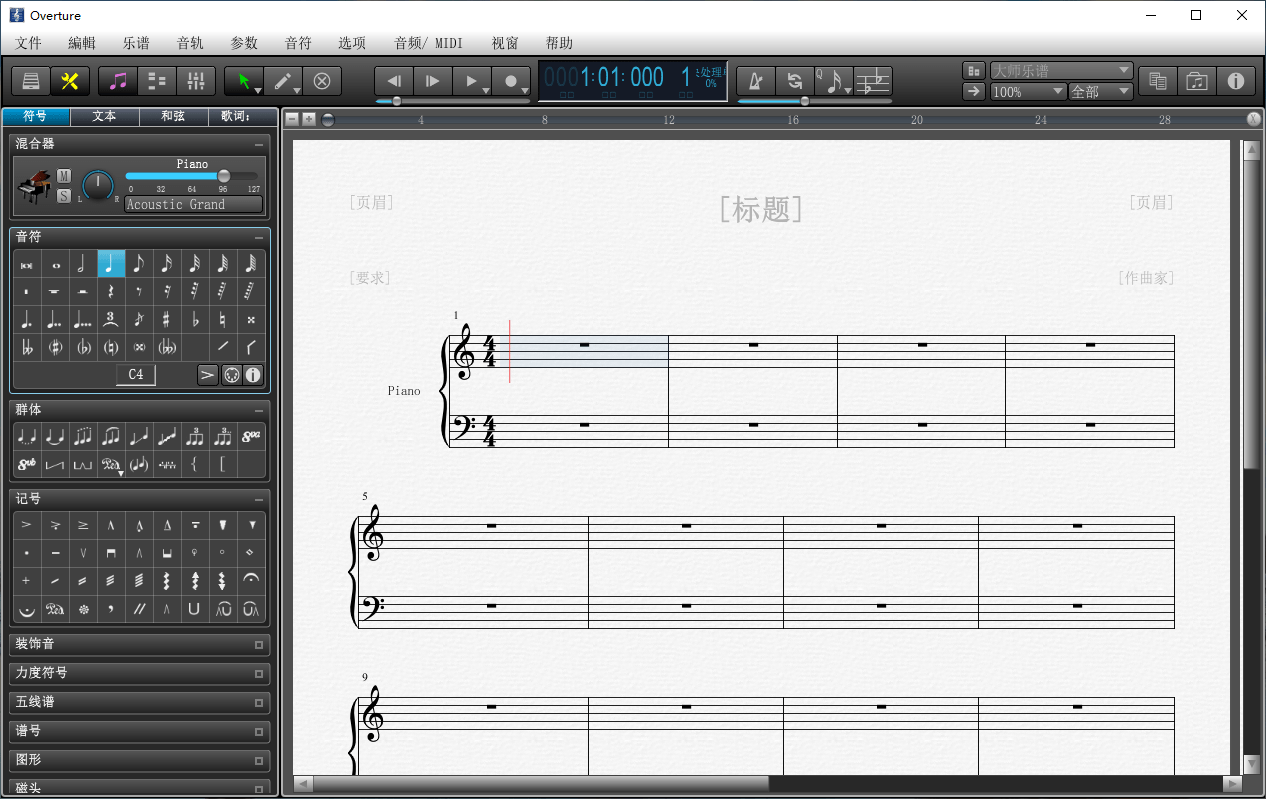Select the sharp accidental
1266x799 pixels.
click(166, 320)
